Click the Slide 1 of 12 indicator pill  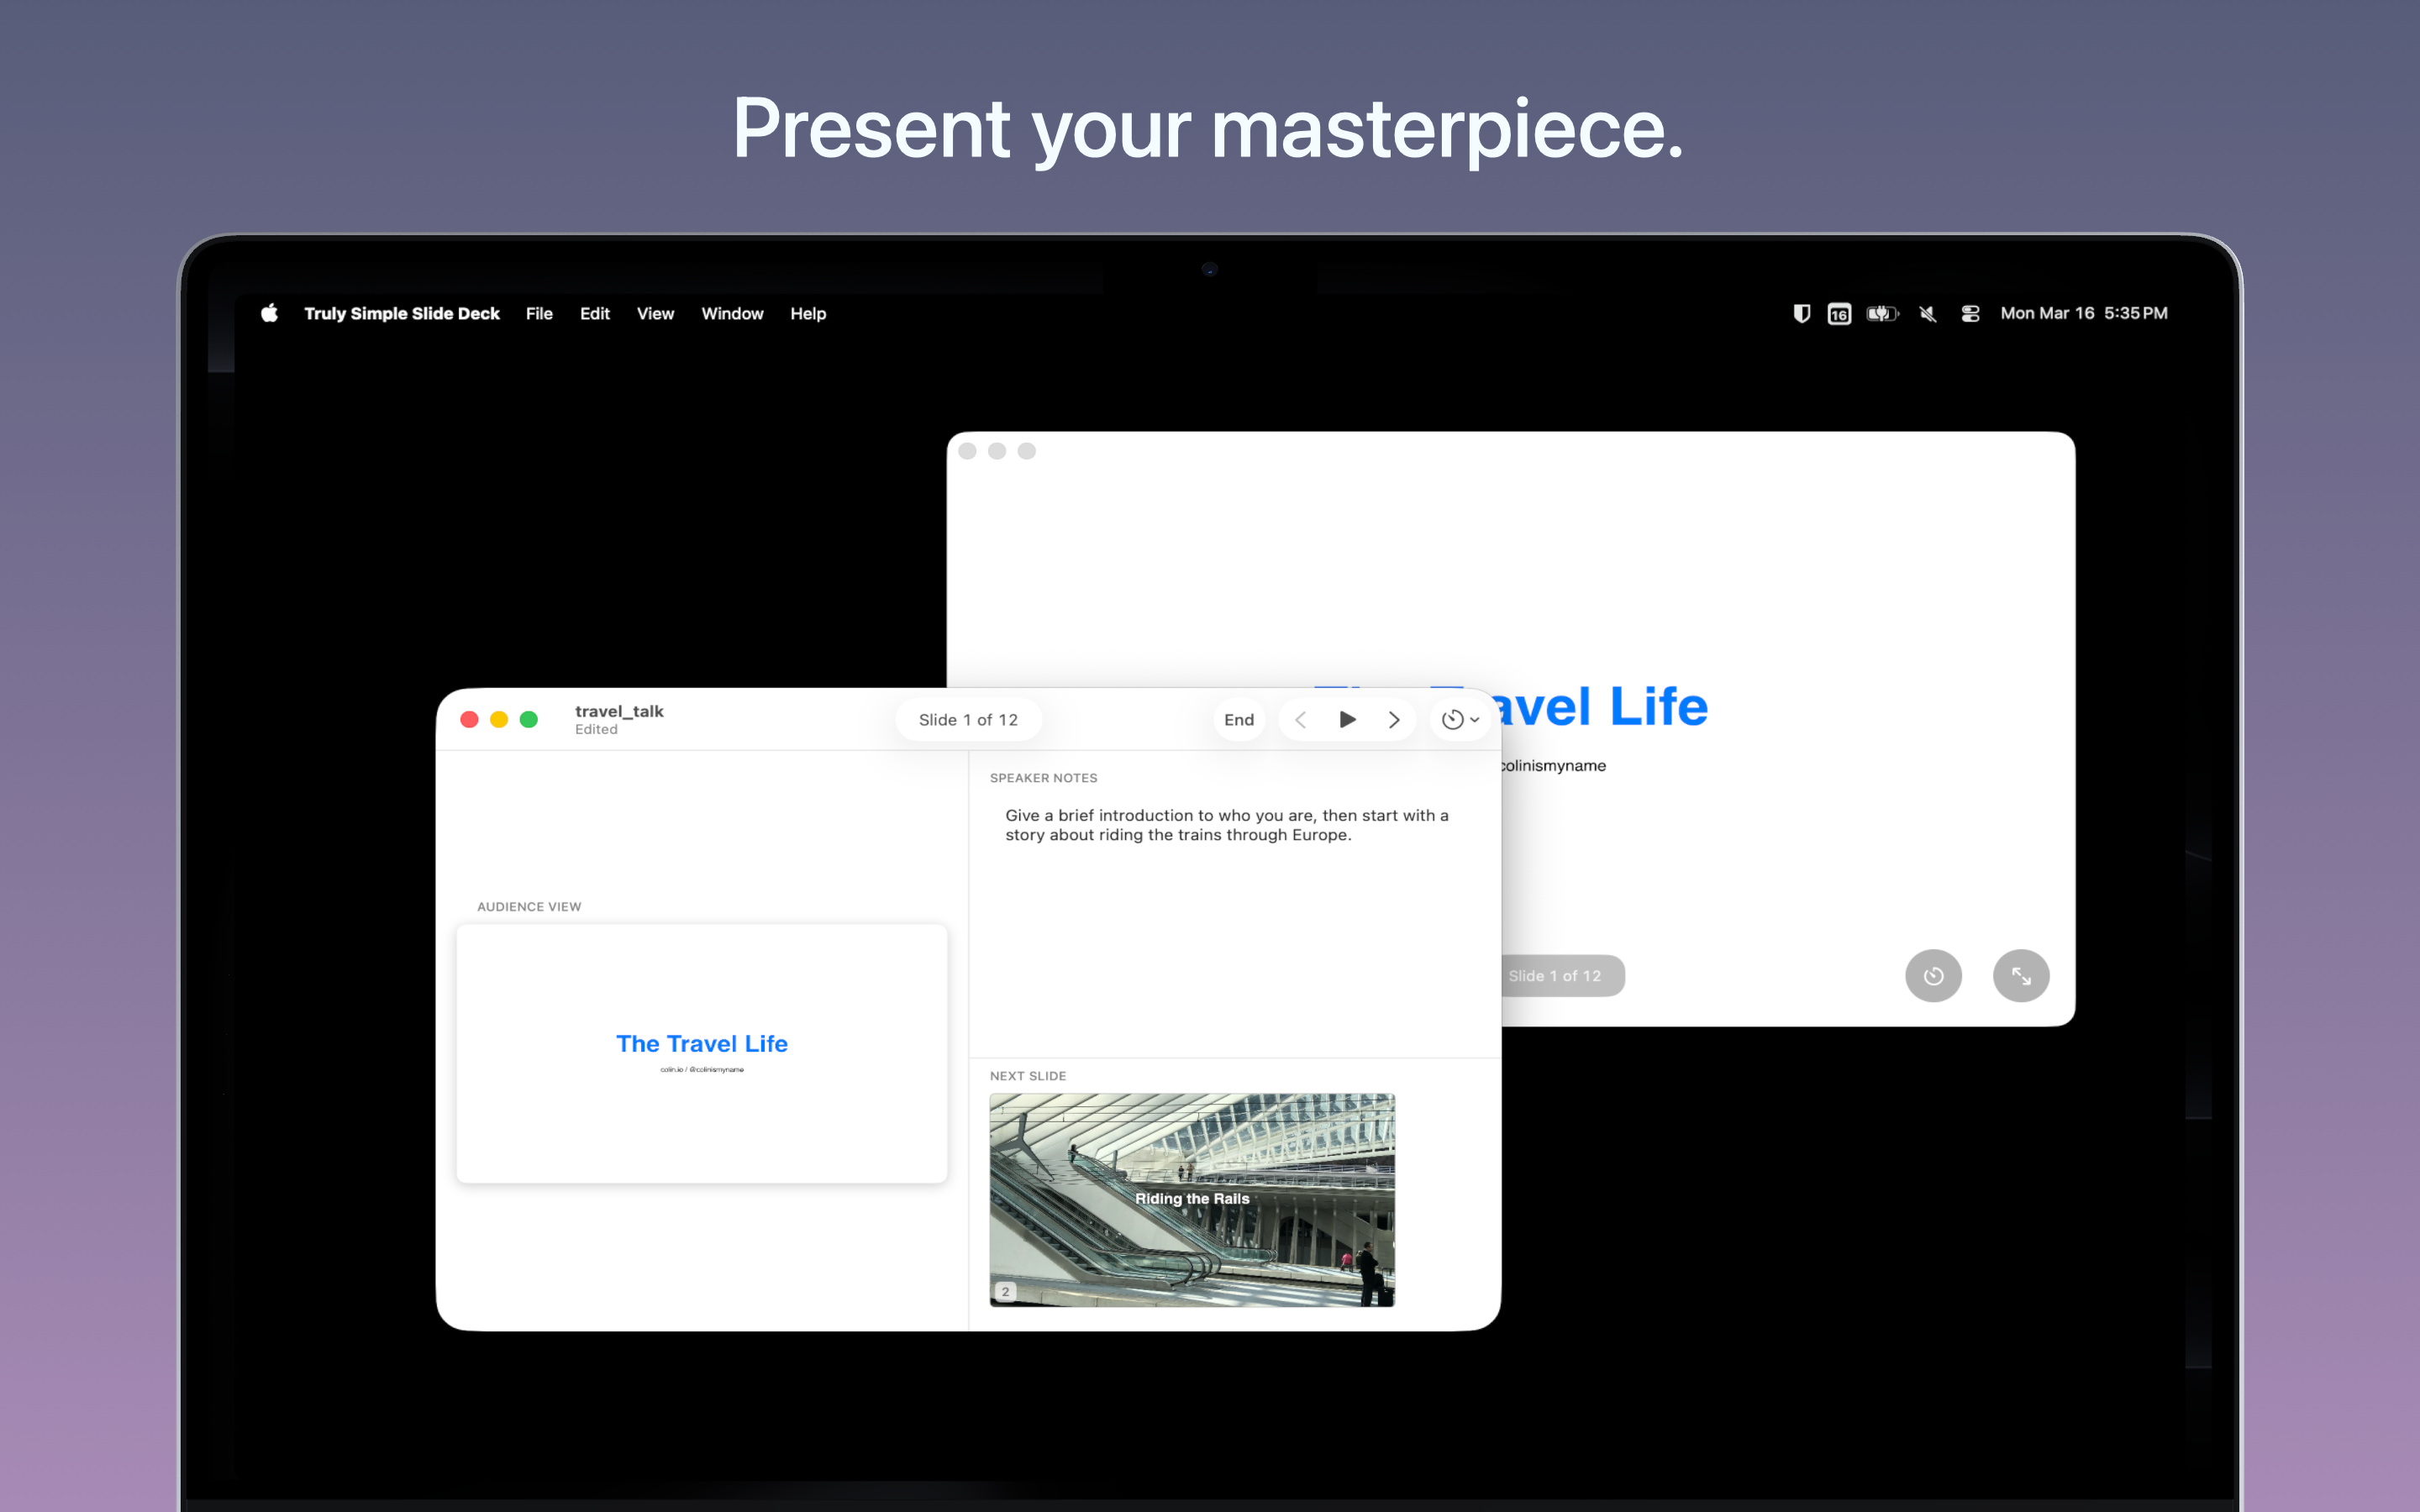point(968,719)
